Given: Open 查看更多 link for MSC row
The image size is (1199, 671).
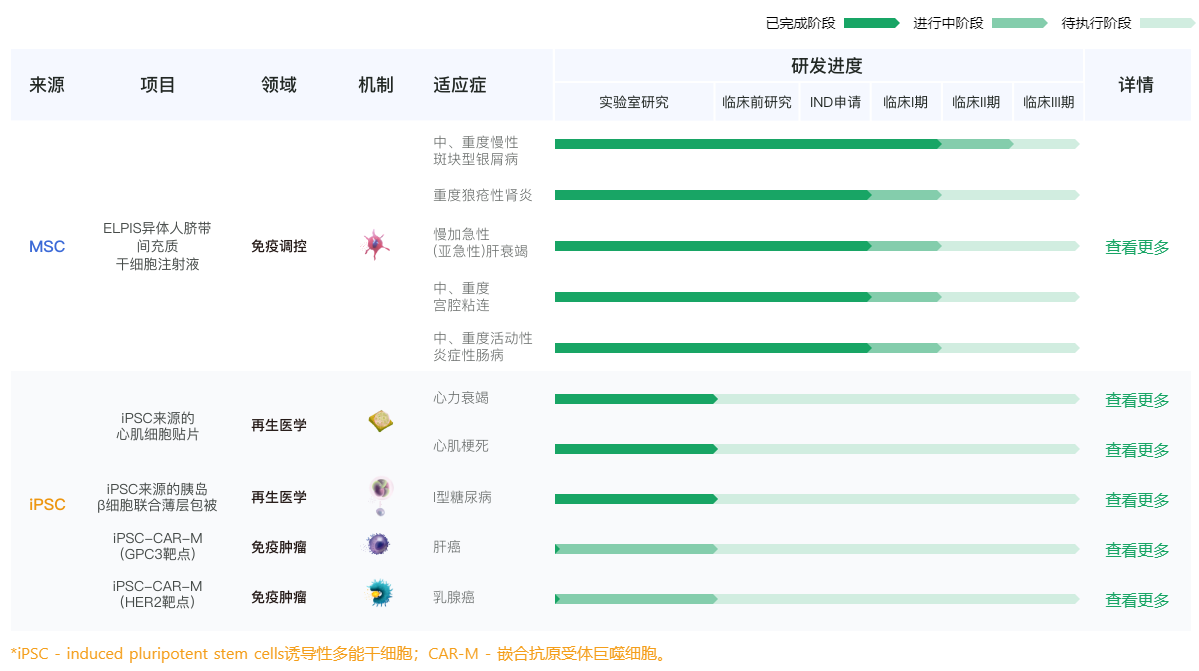Looking at the screenshot, I should click(x=1137, y=247).
